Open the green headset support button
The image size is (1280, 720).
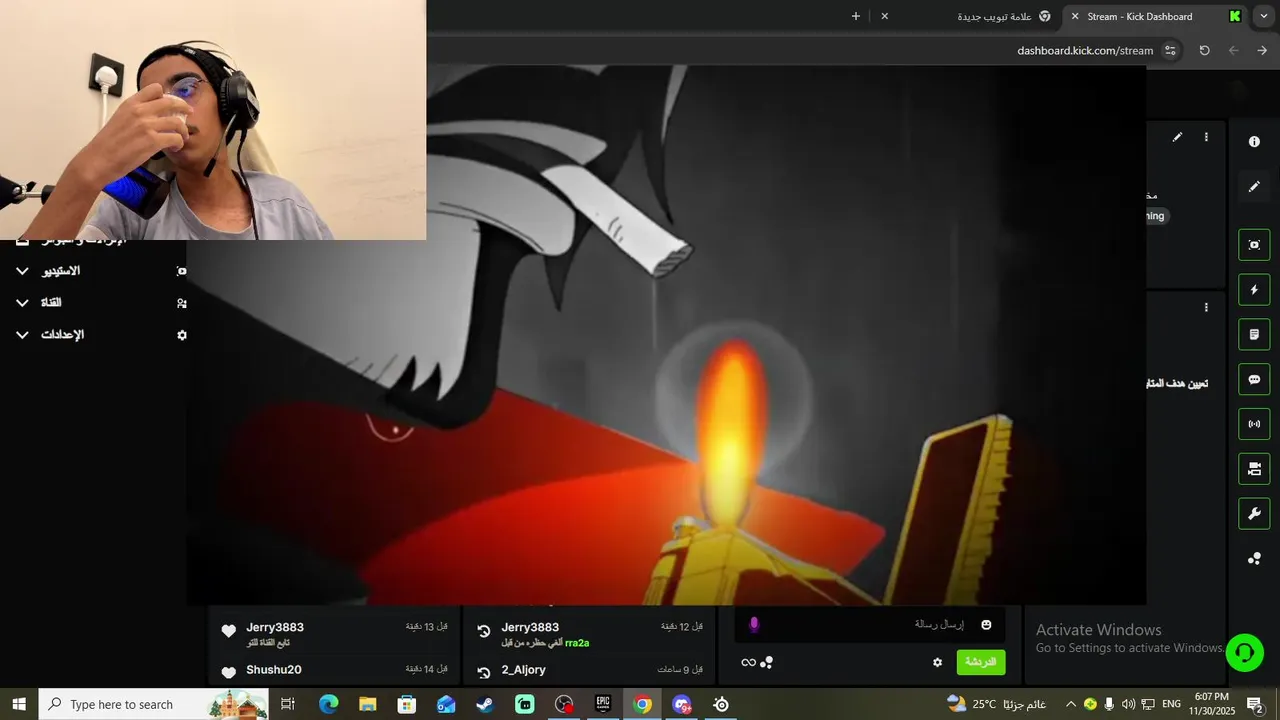(x=1245, y=653)
